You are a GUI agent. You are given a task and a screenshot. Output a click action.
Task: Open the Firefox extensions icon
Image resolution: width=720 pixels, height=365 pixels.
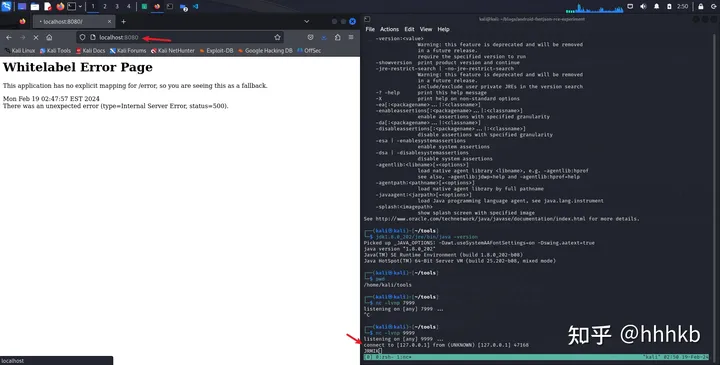coord(338,38)
